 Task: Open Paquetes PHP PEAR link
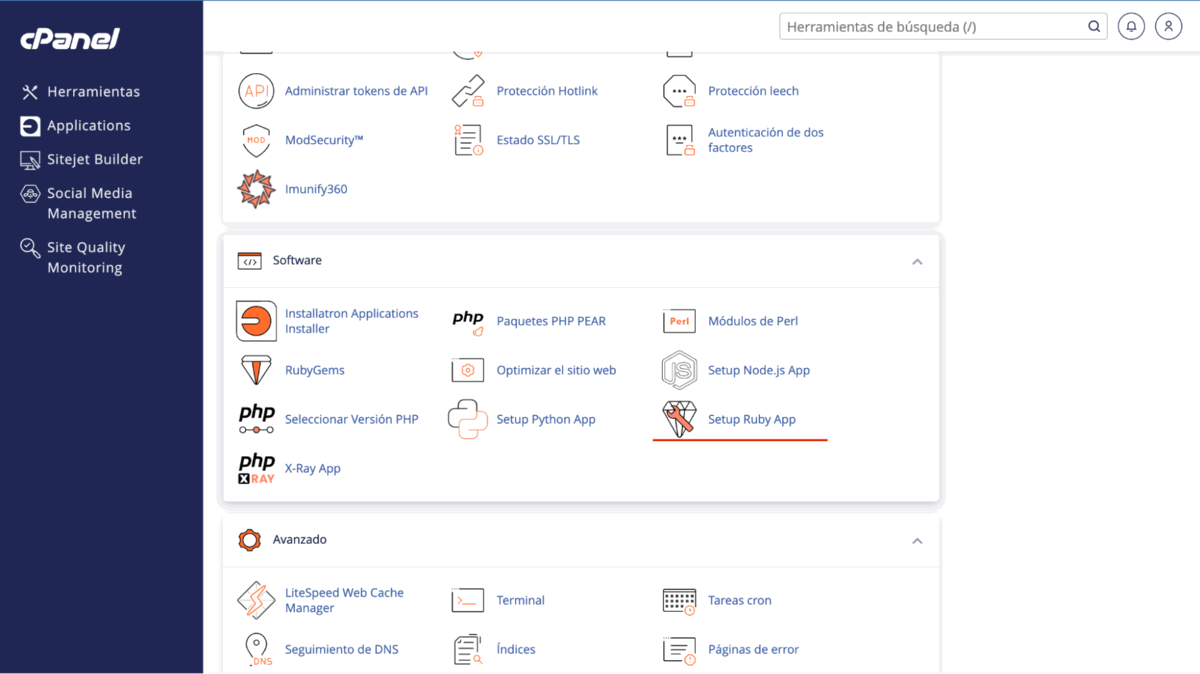tap(551, 321)
